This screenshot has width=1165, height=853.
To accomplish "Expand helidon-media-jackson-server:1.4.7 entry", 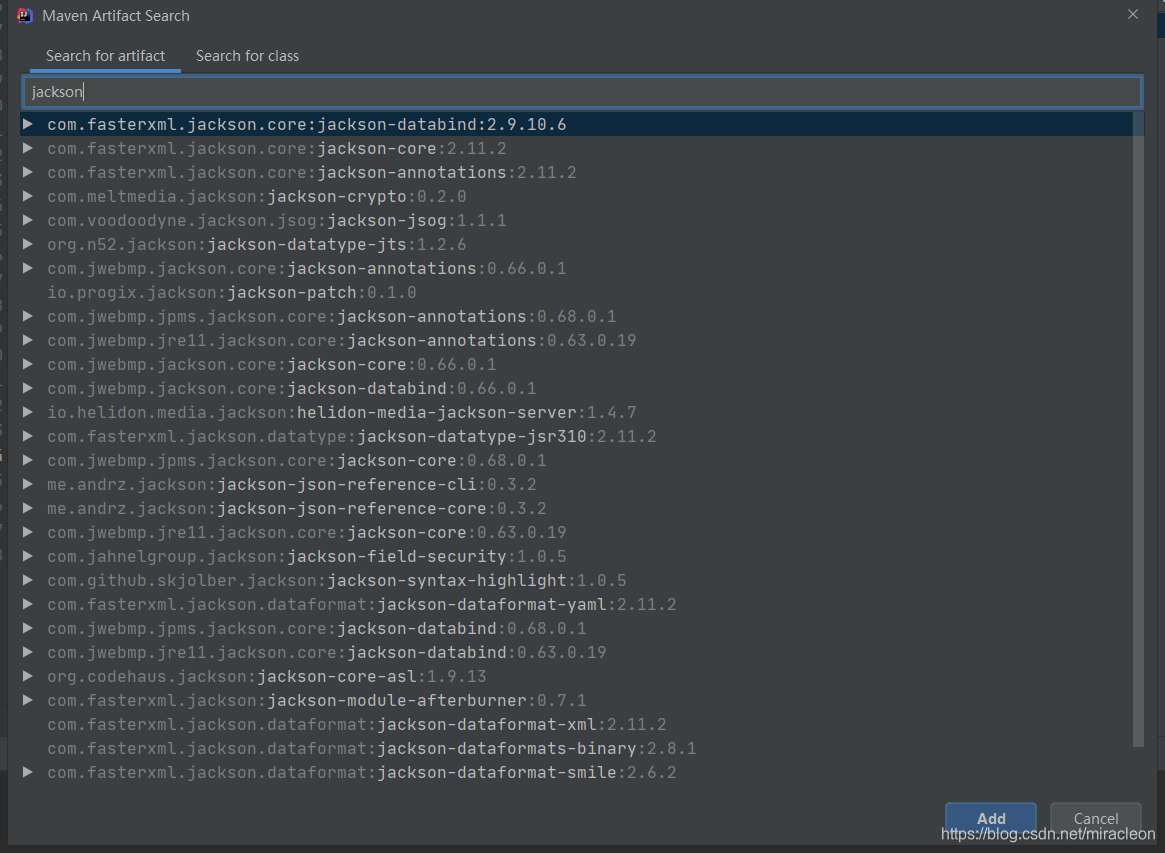I will [27, 412].
